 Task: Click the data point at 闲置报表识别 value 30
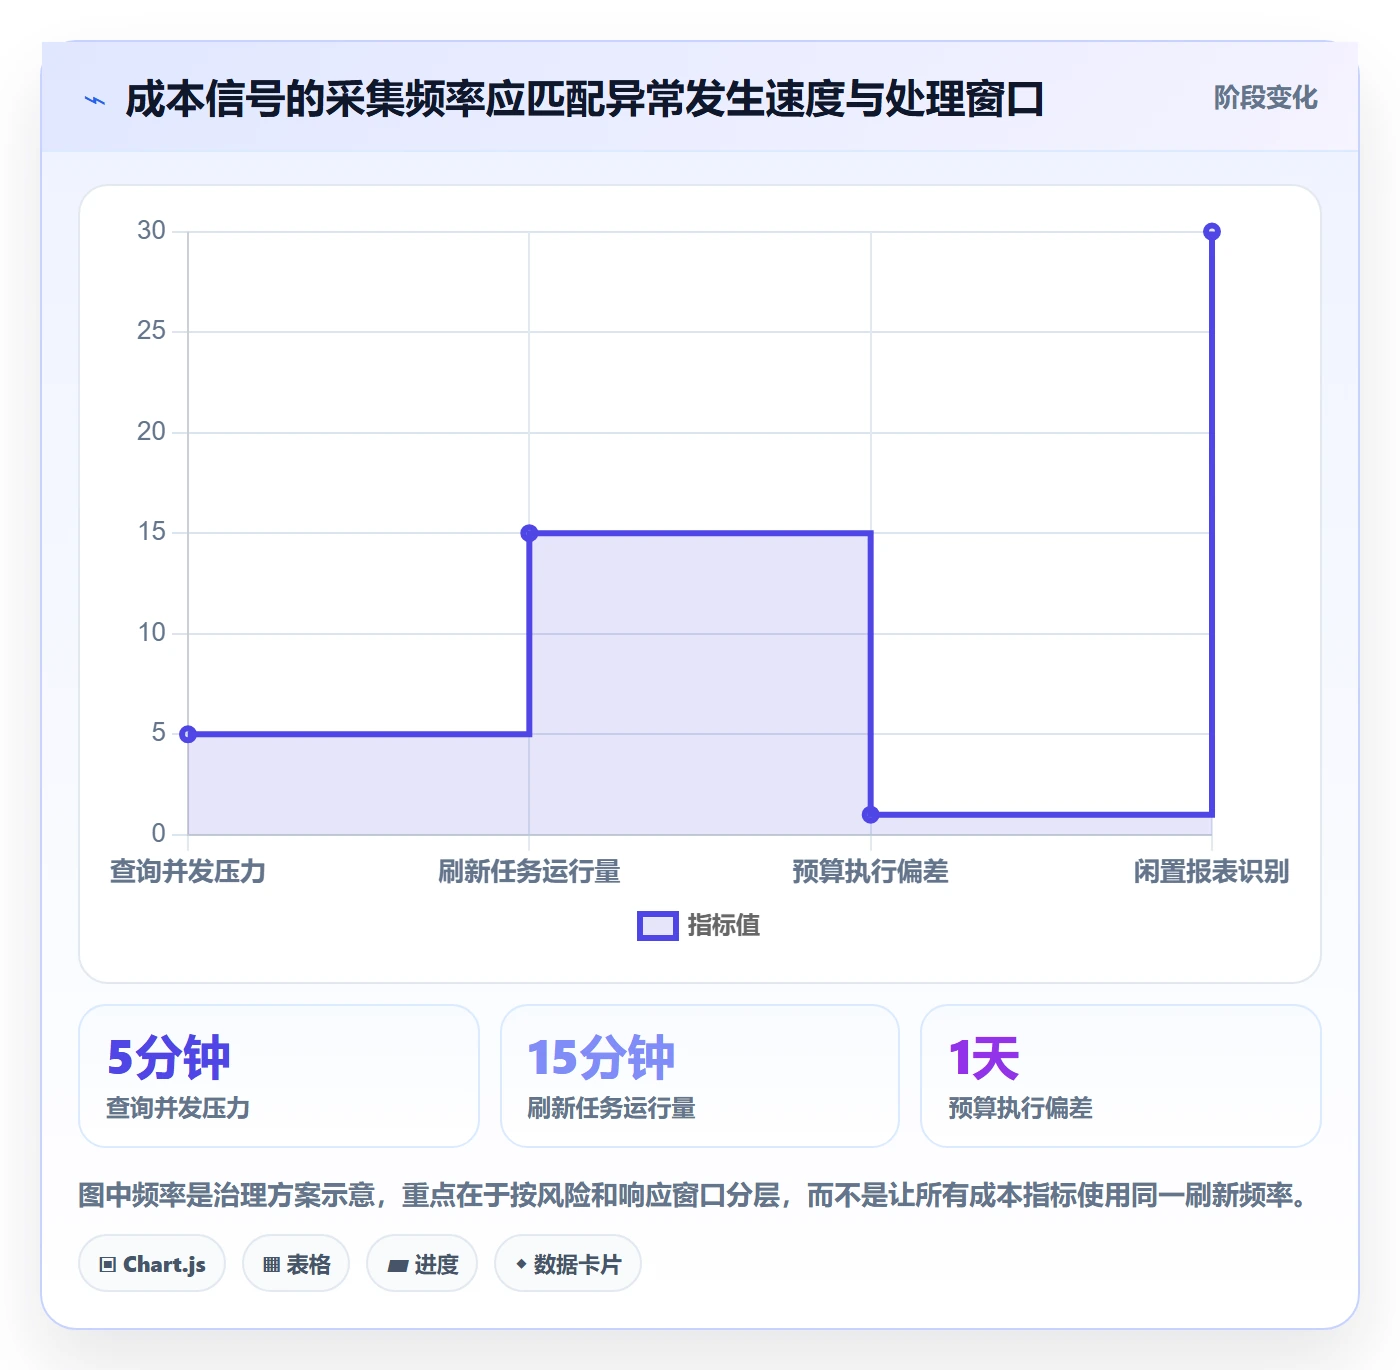(x=1212, y=232)
